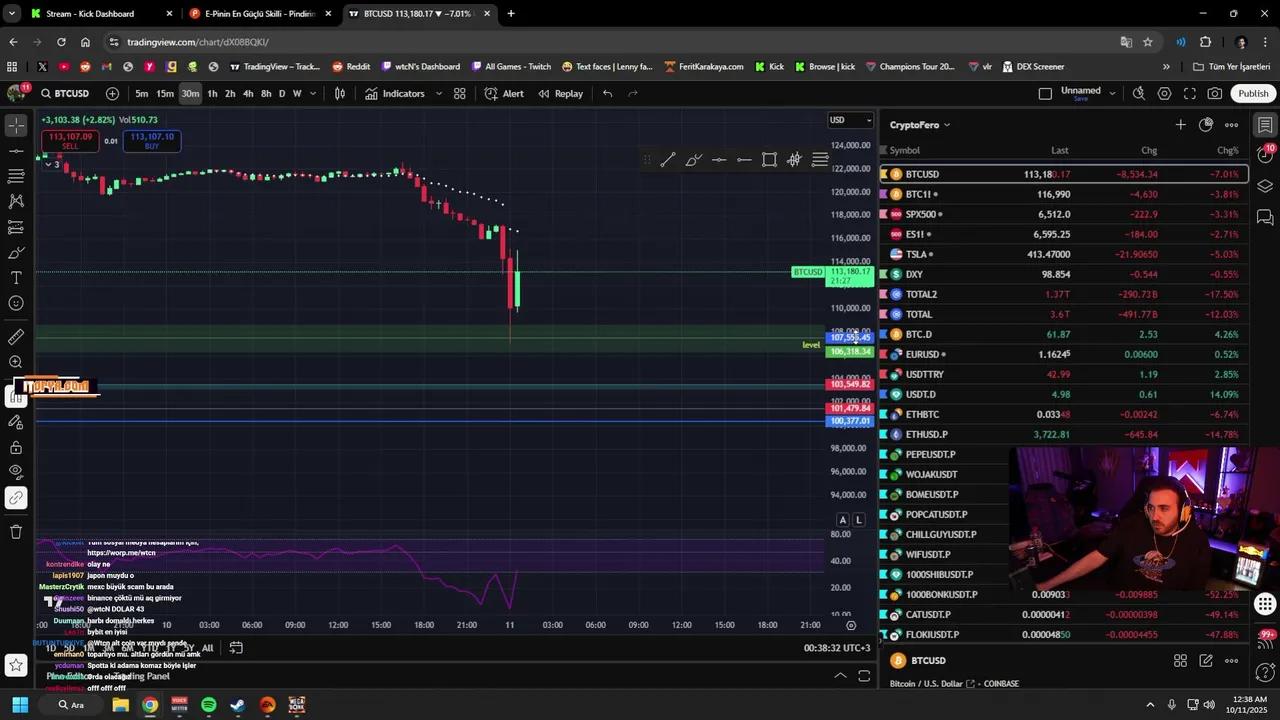This screenshot has height=720, width=1280.
Task: Open the chart settings gear icon
Action: pyautogui.click(x=1164, y=94)
